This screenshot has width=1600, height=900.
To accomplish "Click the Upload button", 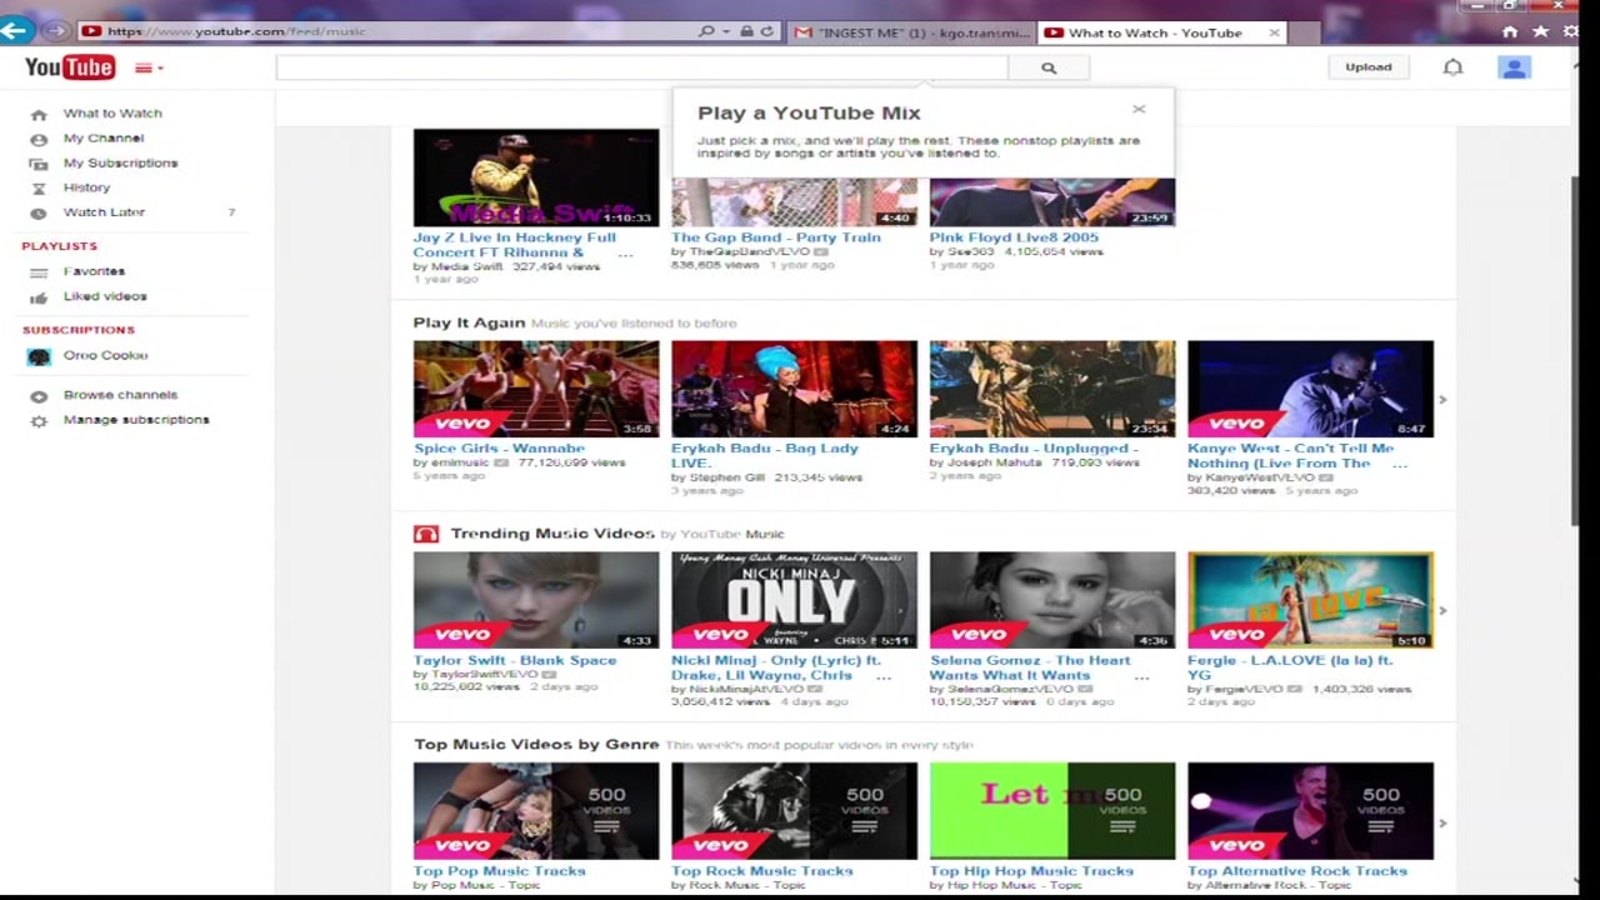I will [1368, 67].
